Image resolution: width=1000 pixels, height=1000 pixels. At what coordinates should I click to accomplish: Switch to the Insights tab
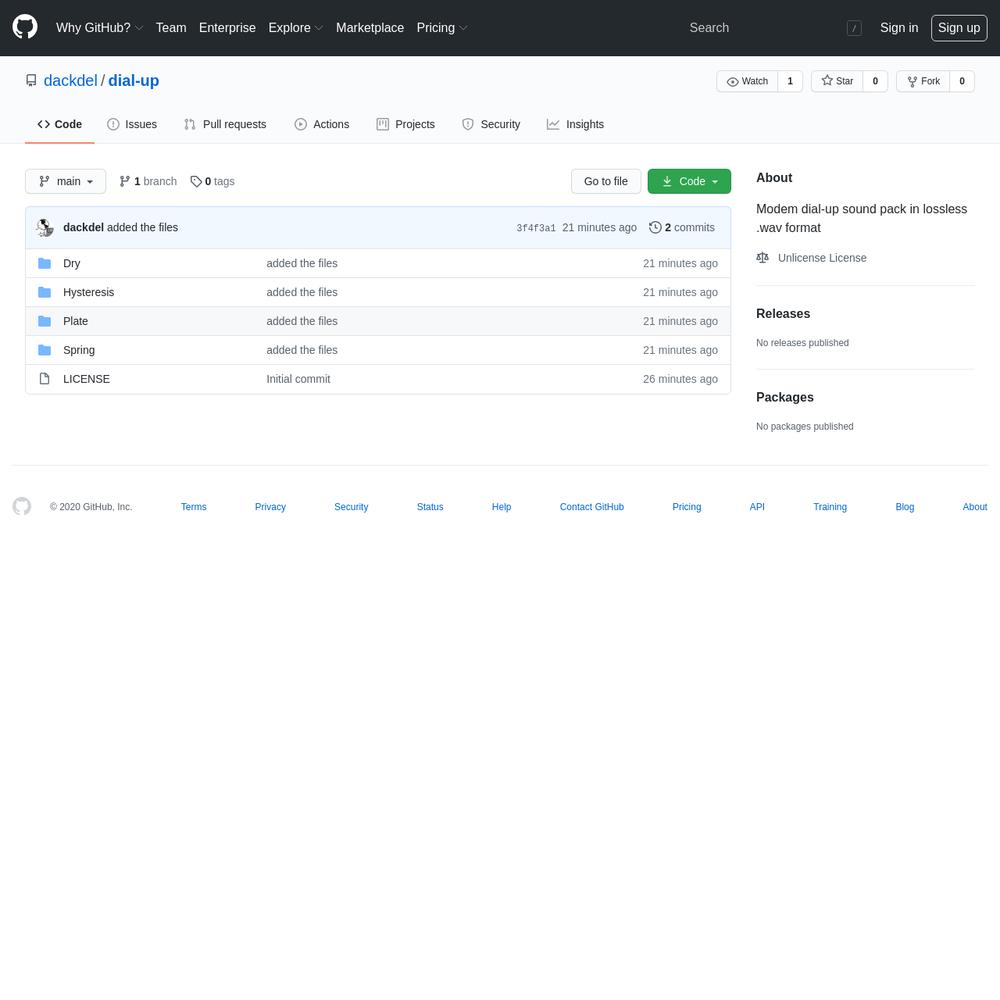(575, 124)
